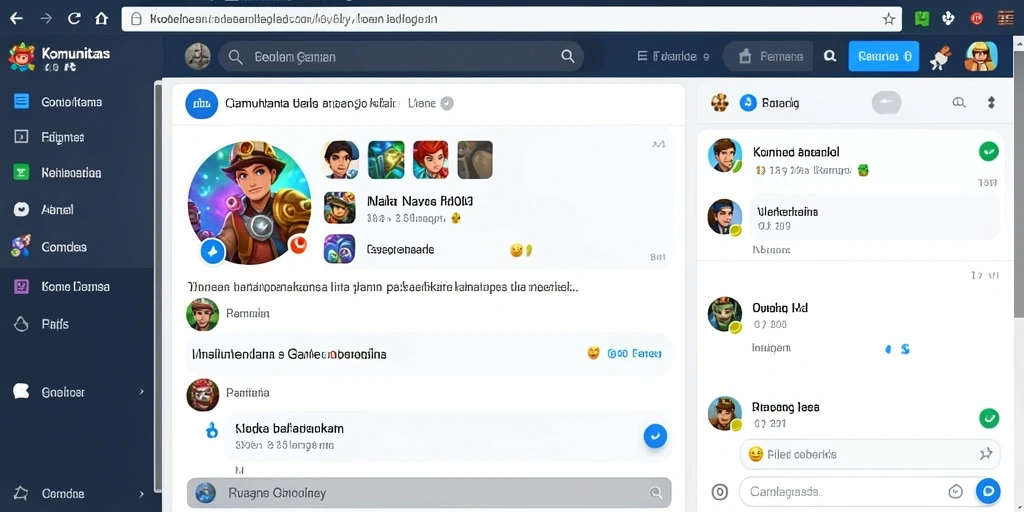1024x512 pixels.
Task: Bookmark page with the star icon
Action: tap(889, 19)
